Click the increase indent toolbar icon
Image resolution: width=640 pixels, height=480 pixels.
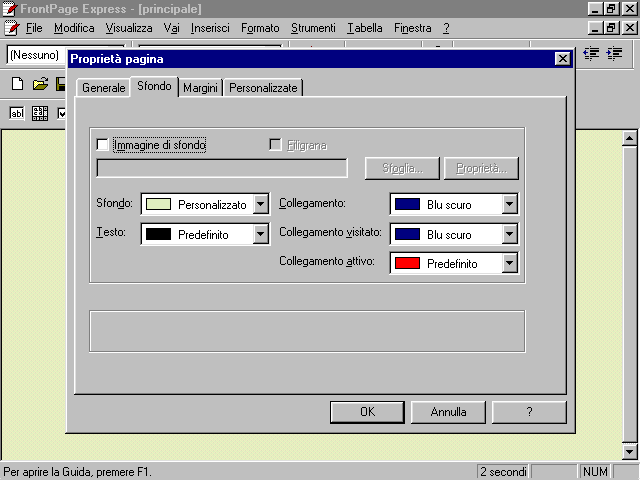614,54
